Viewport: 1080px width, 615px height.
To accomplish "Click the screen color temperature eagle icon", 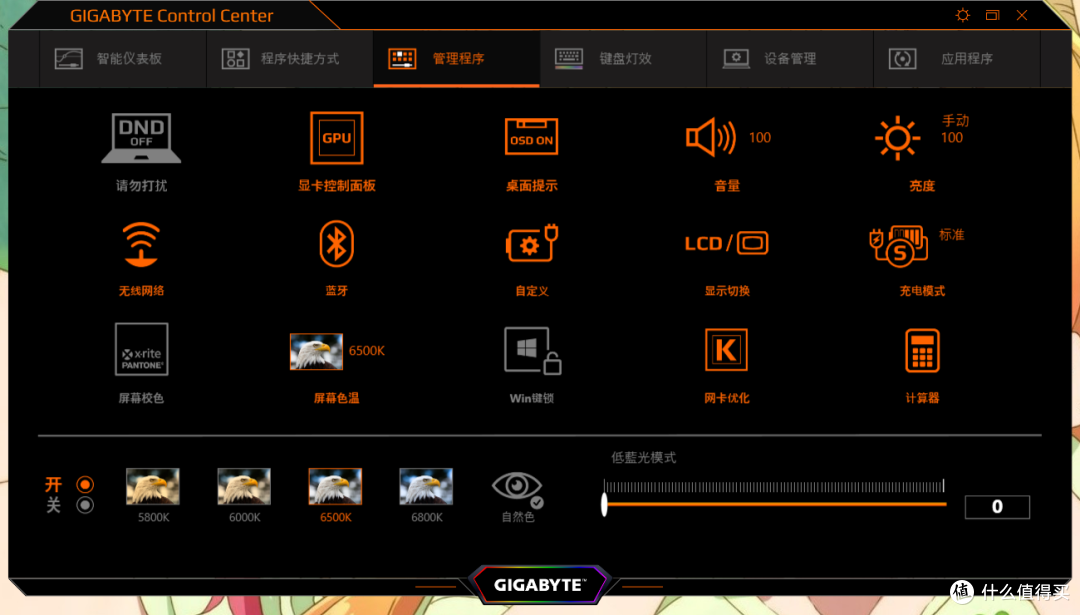I will click(x=316, y=351).
